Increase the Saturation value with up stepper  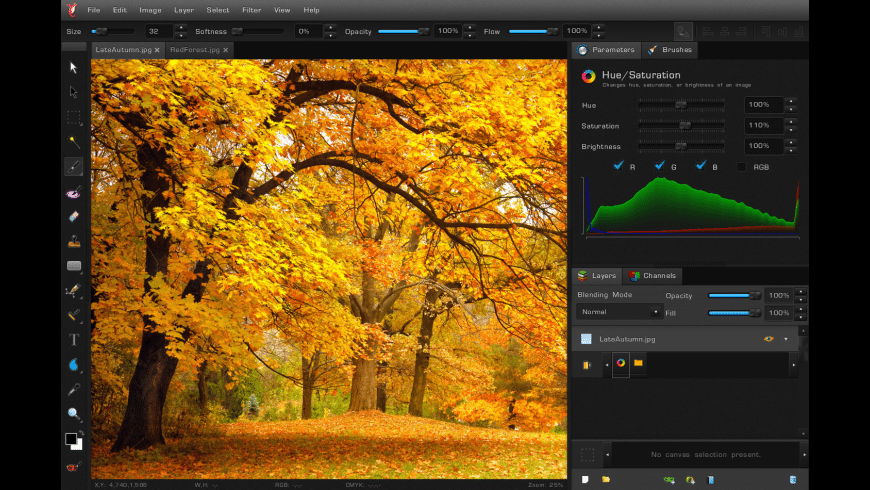point(790,122)
